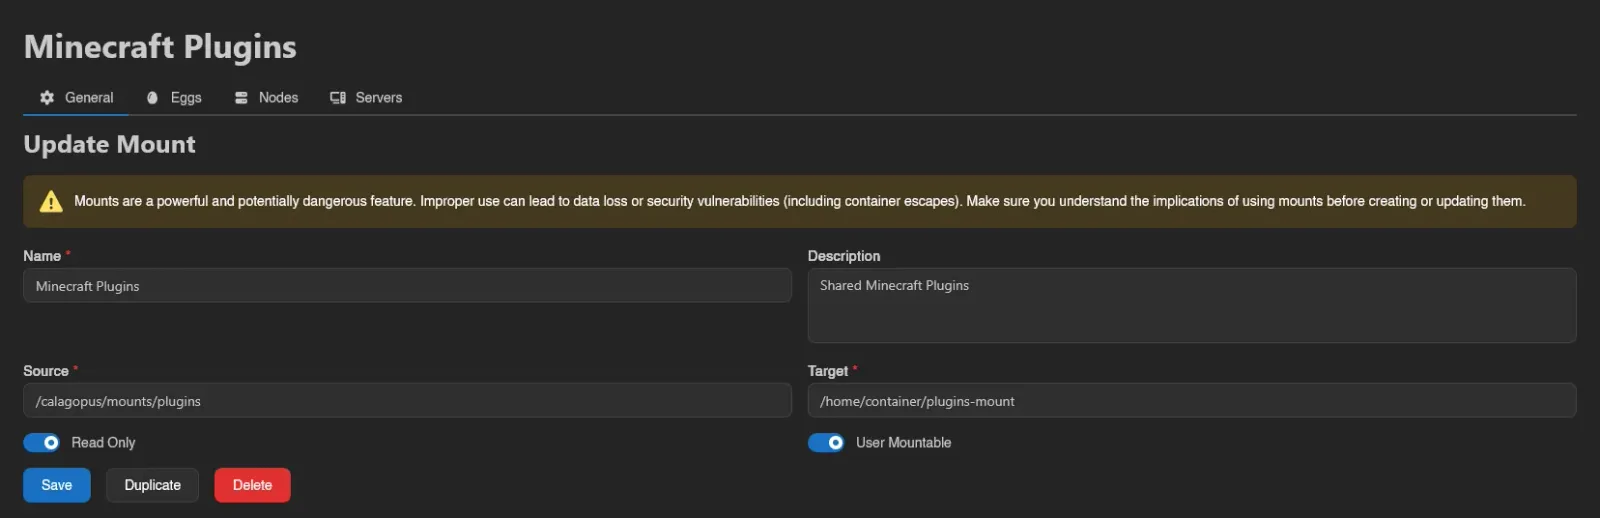
Task: Focus the Description text area
Action: [x=1192, y=305]
